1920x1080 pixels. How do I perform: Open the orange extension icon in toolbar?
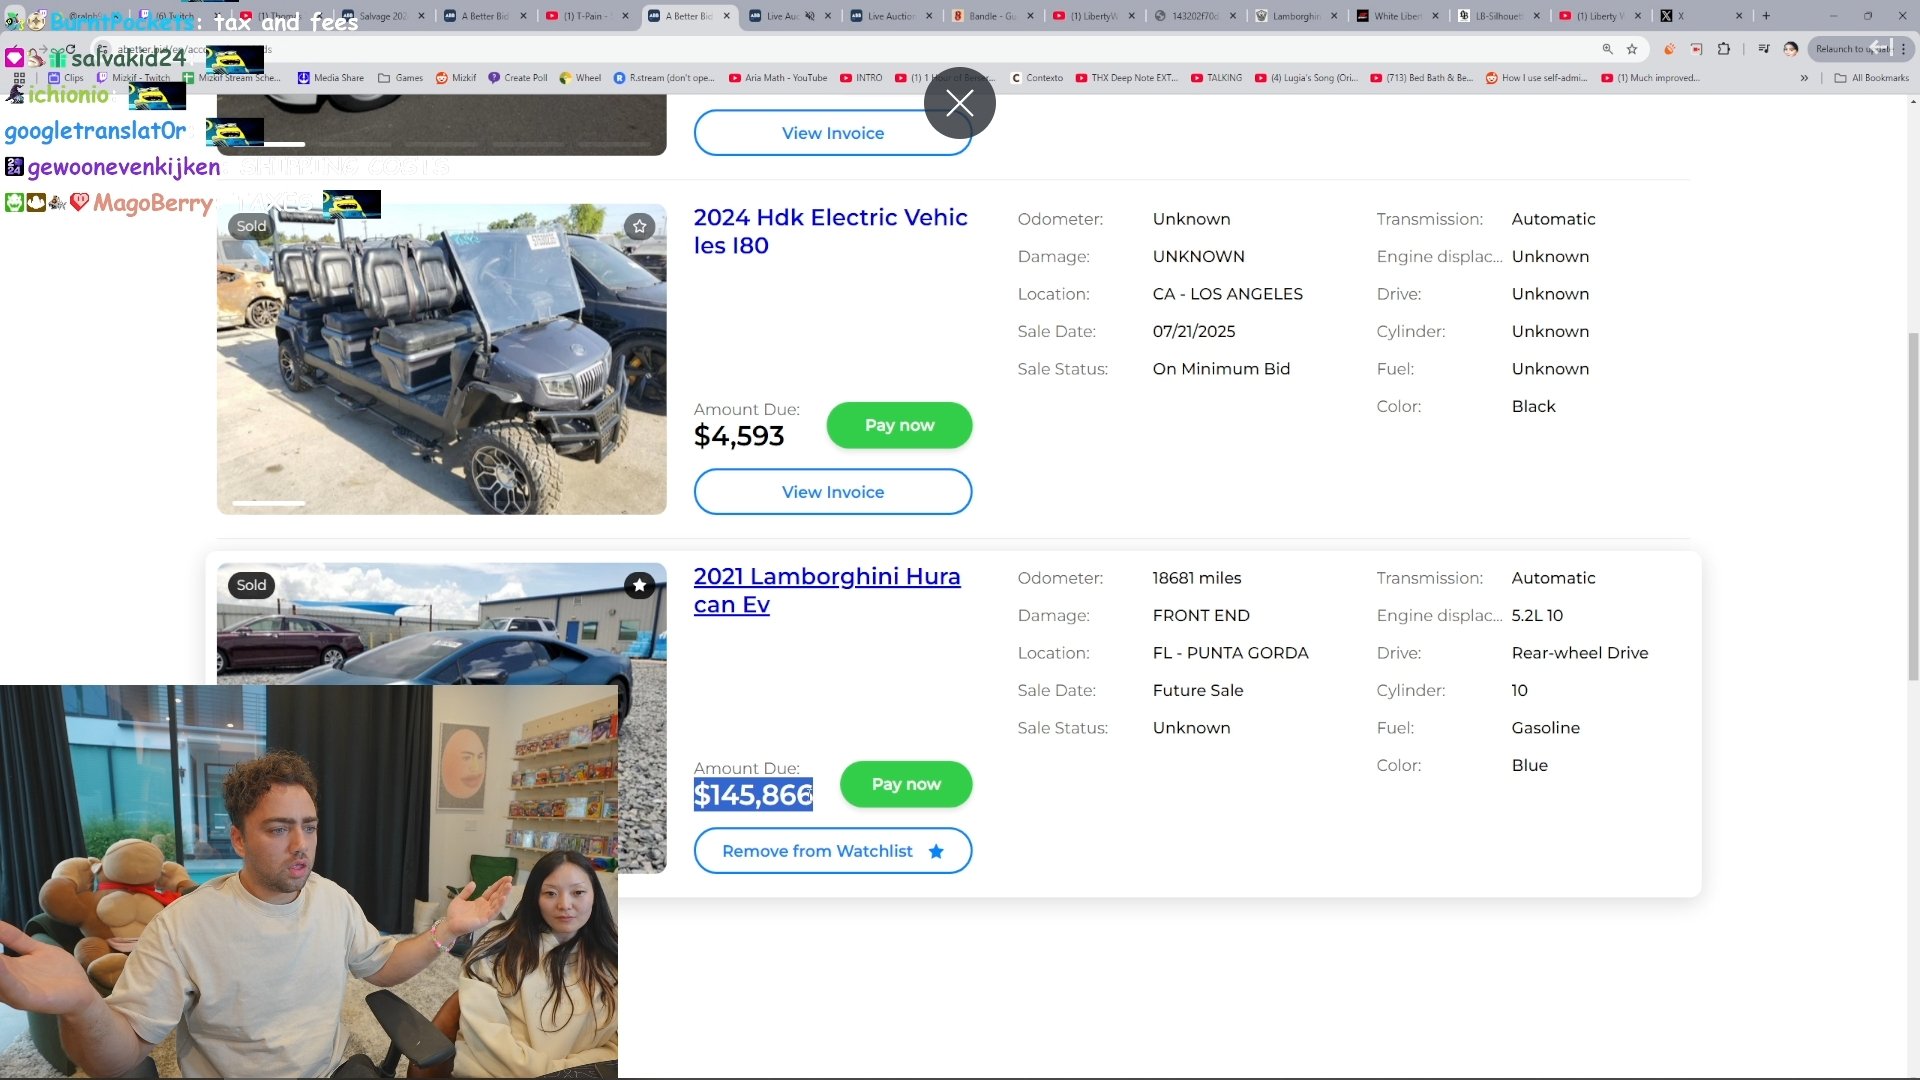[1669, 49]
